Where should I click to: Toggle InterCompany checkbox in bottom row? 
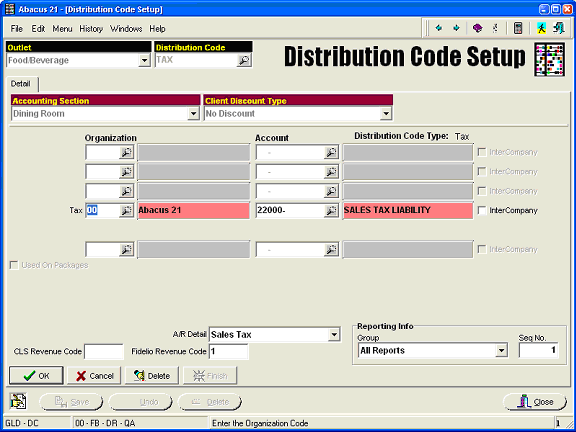[x=482, y=249]
